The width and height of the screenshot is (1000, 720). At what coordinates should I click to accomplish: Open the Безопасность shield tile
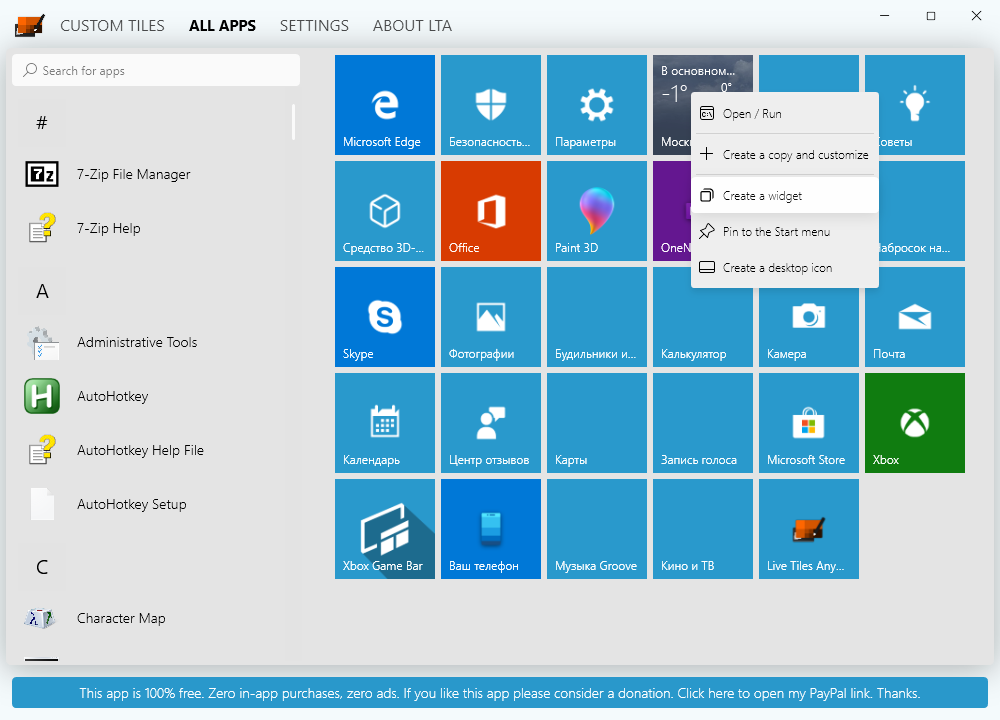point(490,105)
